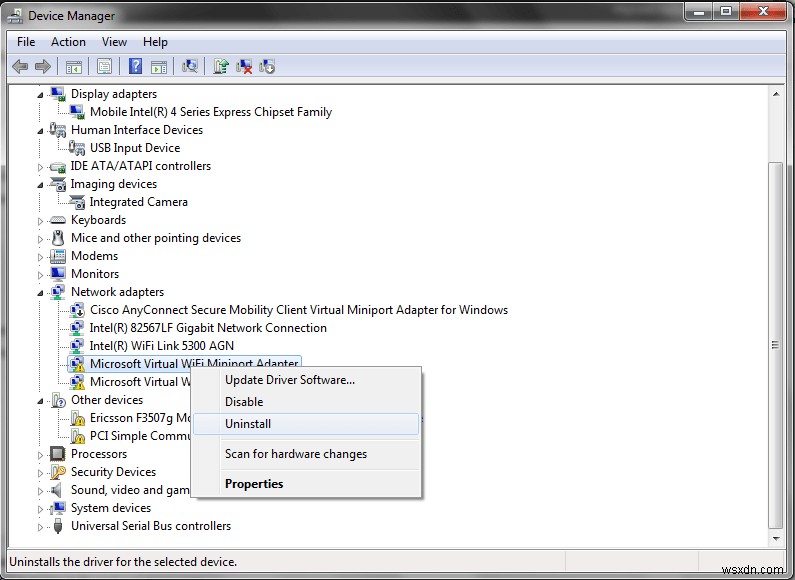Select the PCI Simple Communications entry
795x580 pixels.
pos(140,436)
